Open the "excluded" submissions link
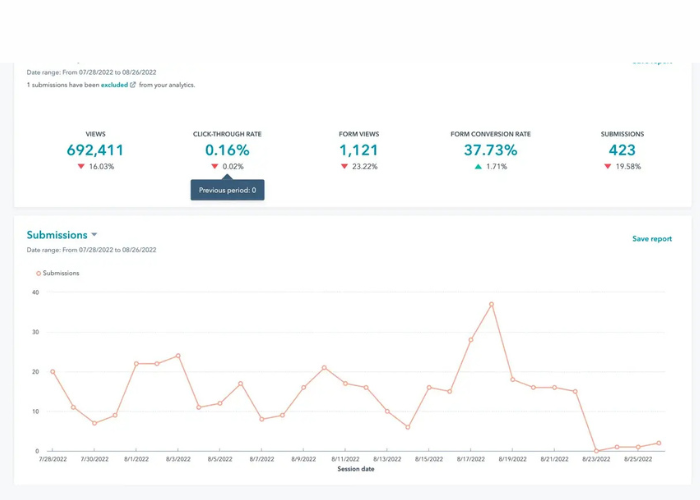Screen dimensions: 700x500 tap(114, 85)
